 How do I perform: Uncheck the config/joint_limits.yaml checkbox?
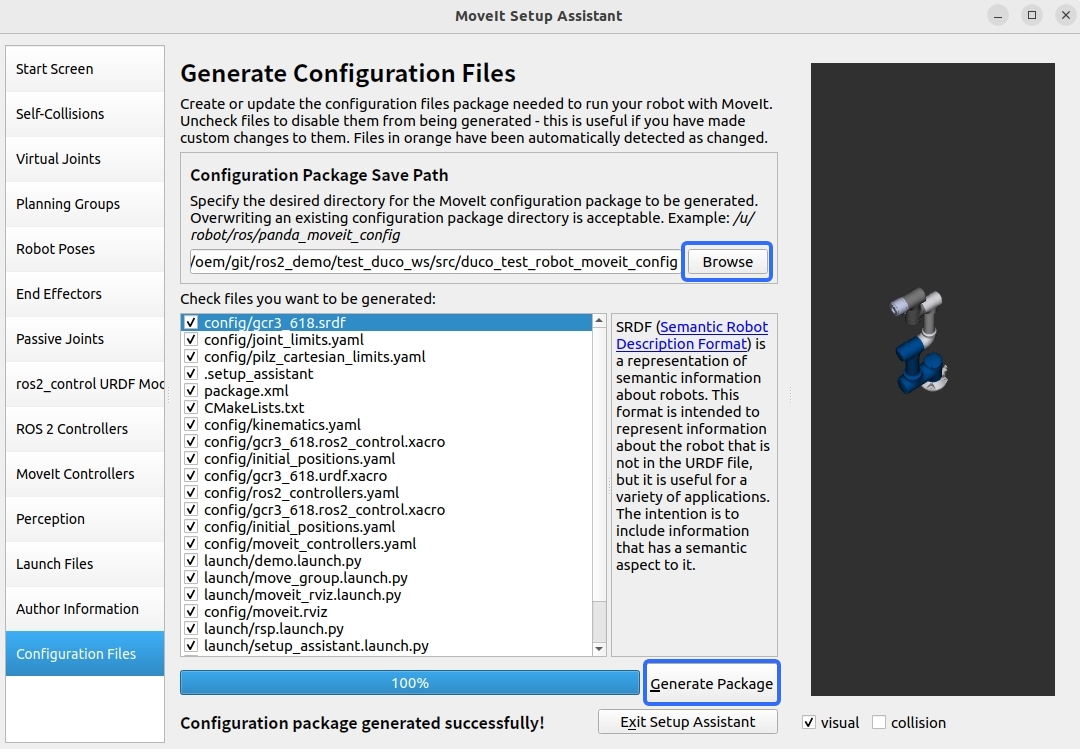click(191, 340)
